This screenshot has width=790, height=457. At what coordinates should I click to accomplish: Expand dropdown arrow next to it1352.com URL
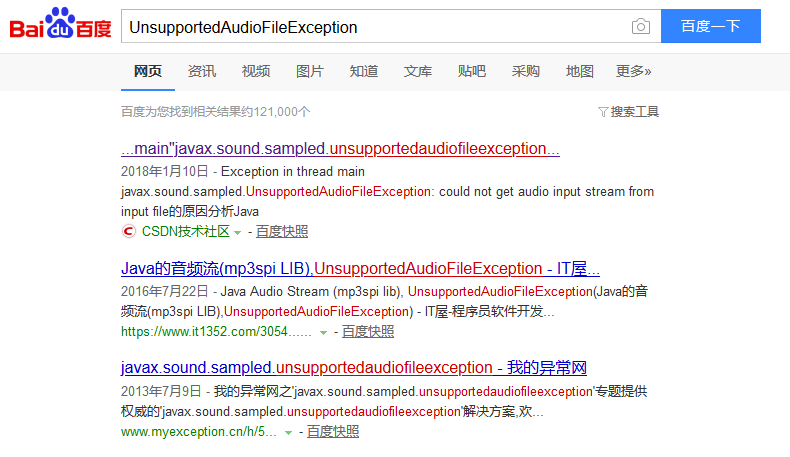click(x=323, y=333)
